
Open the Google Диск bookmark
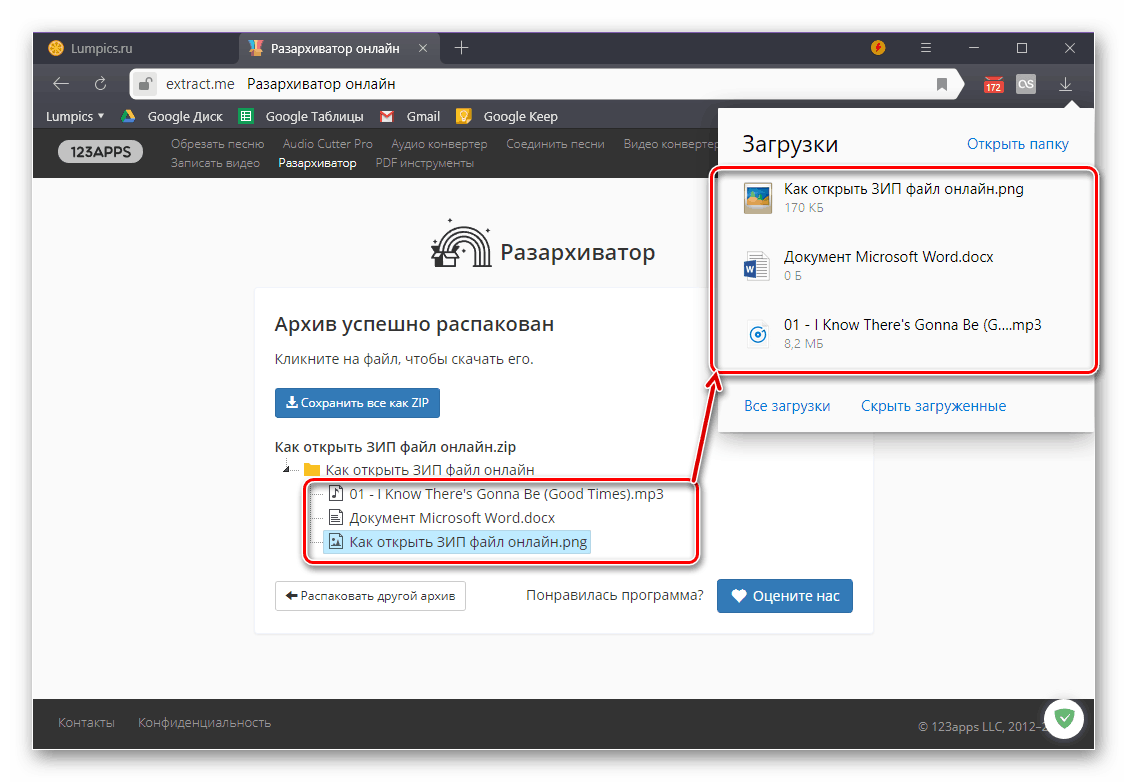185,116
